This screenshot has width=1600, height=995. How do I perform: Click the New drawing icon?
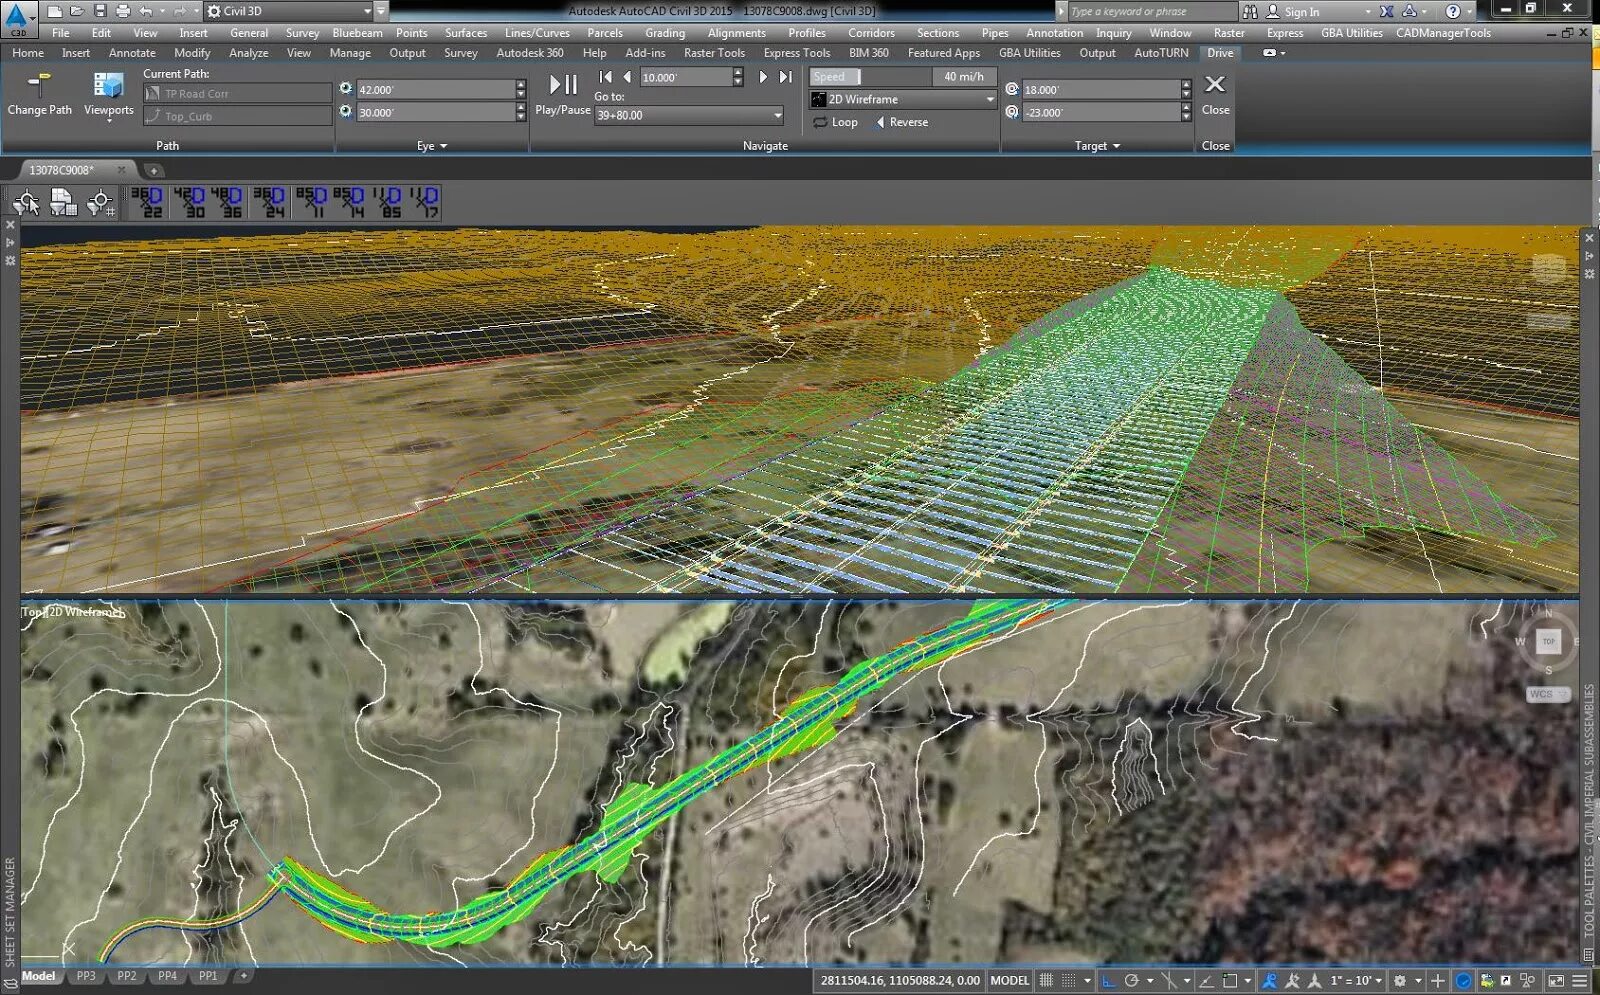(x=55, y=11)
